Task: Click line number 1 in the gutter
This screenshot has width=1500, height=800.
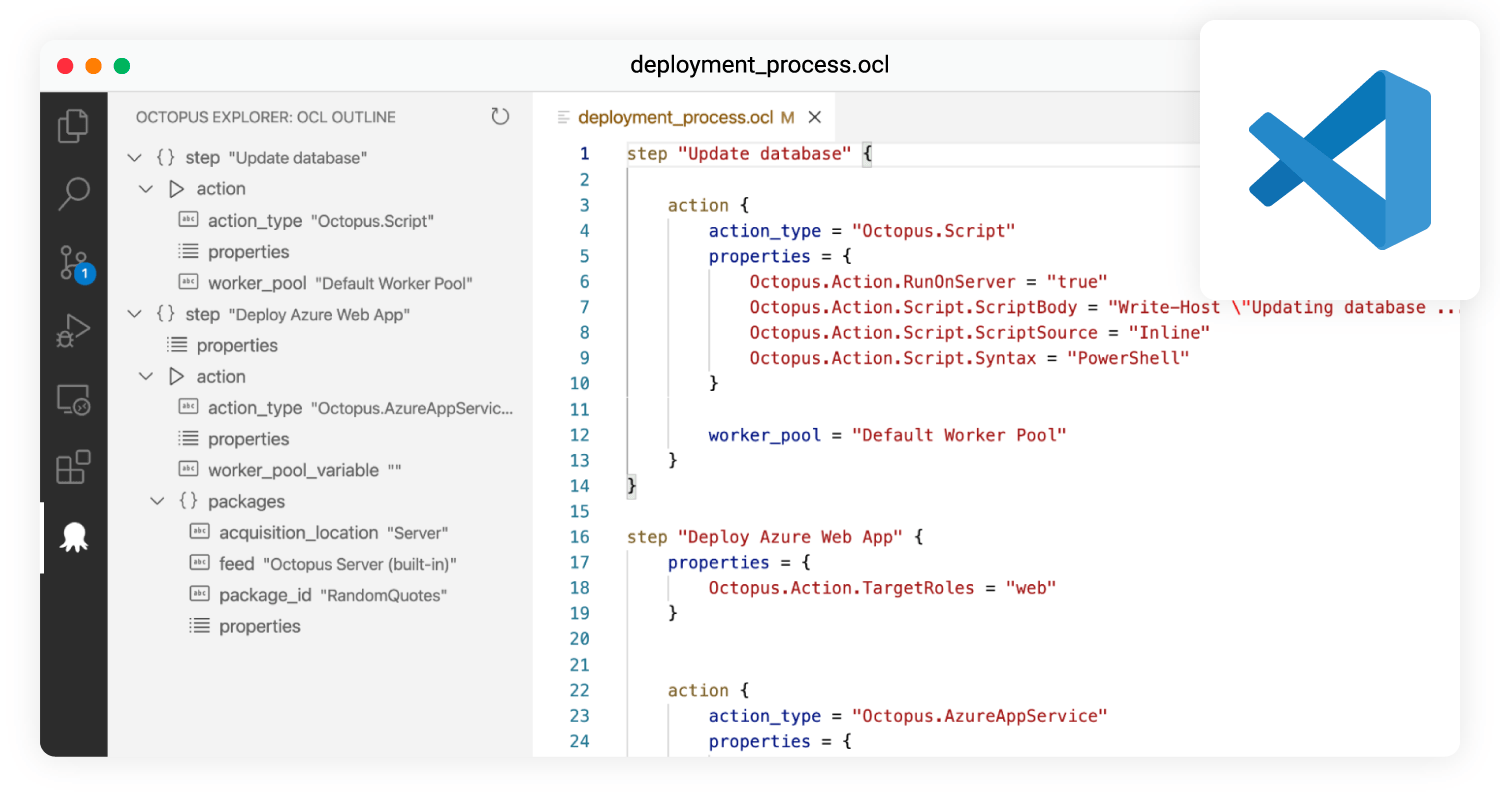Action: pos(585,154)
